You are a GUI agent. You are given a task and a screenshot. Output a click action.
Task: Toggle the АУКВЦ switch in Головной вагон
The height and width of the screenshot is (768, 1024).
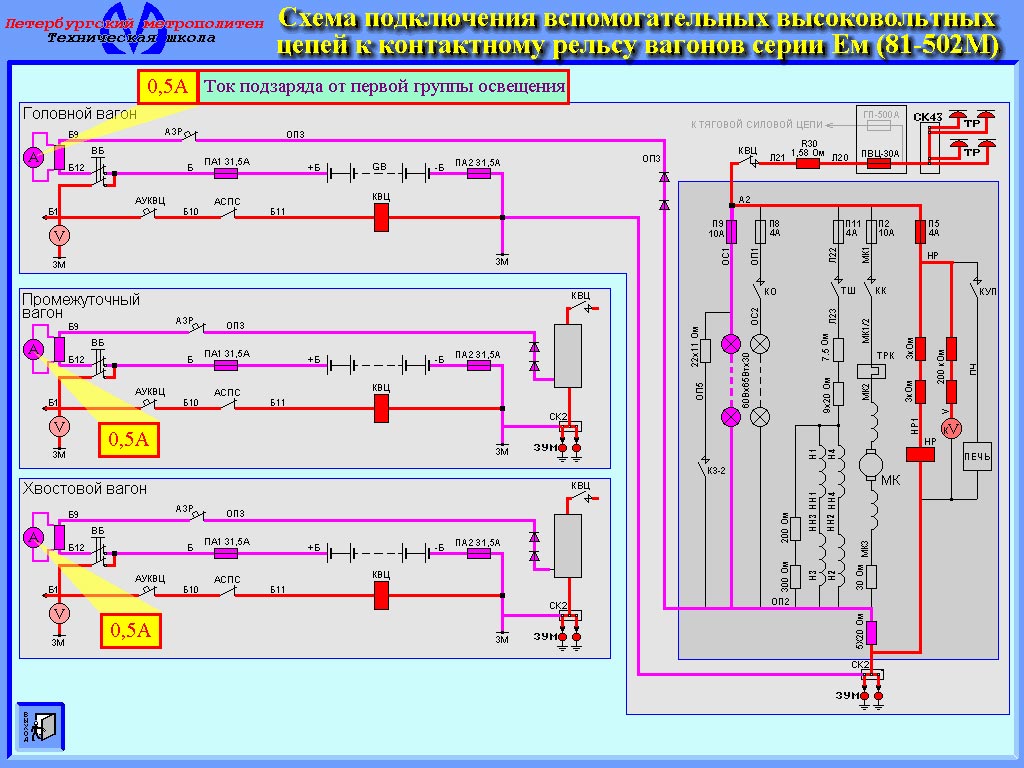coord(152,213)
